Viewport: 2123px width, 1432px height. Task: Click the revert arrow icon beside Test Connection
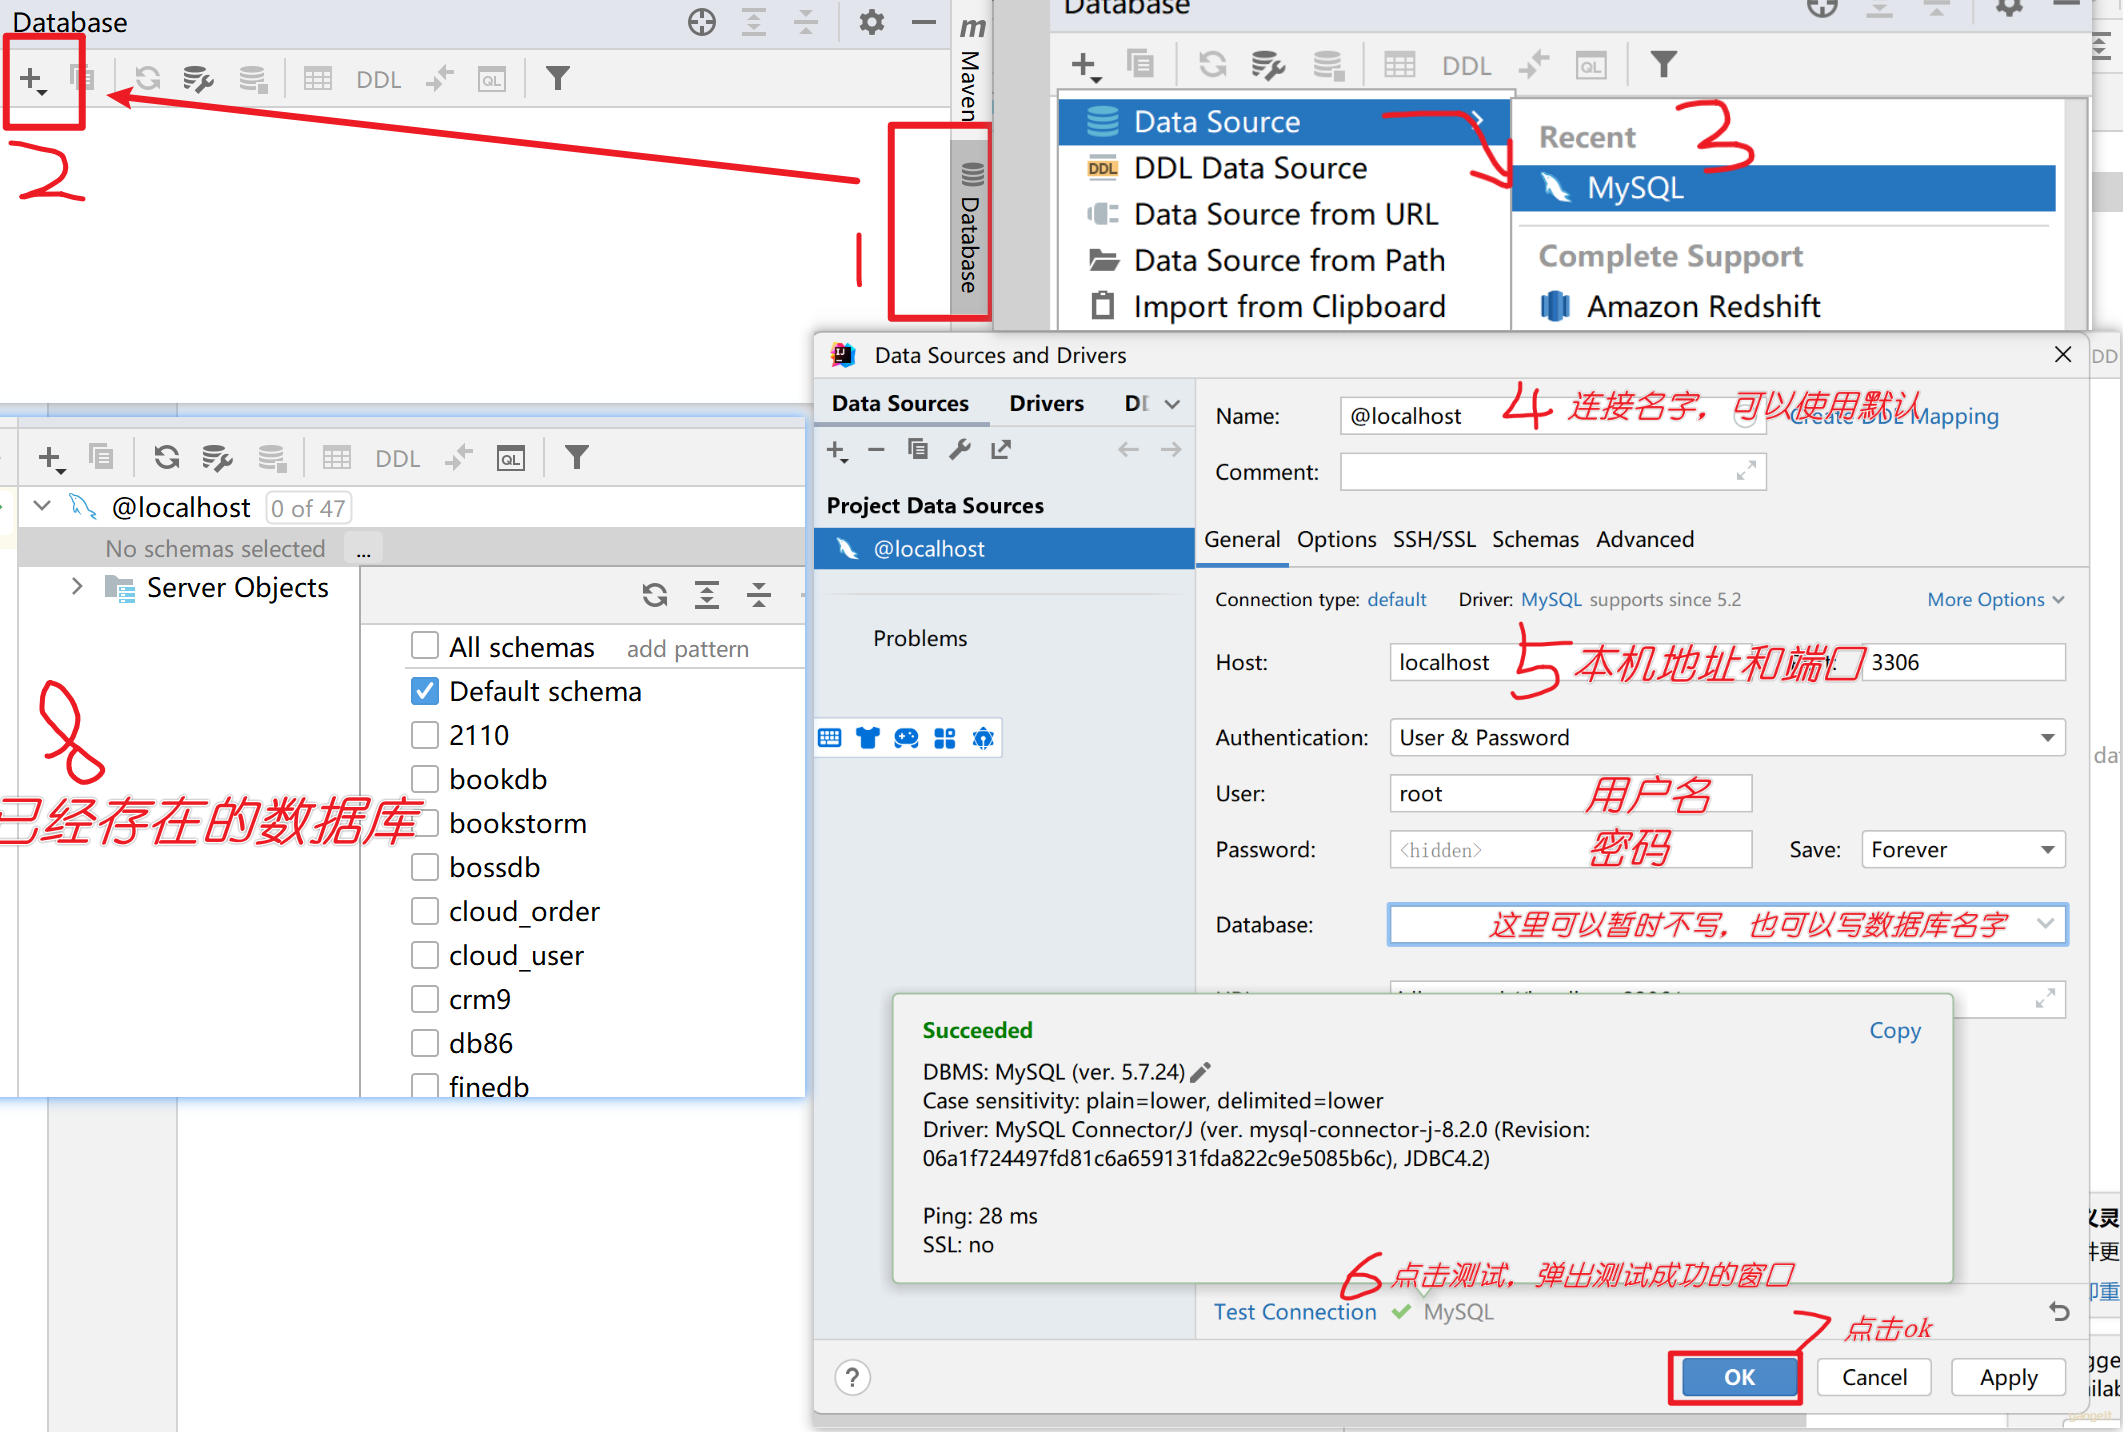click(x=2059, y=1311)
